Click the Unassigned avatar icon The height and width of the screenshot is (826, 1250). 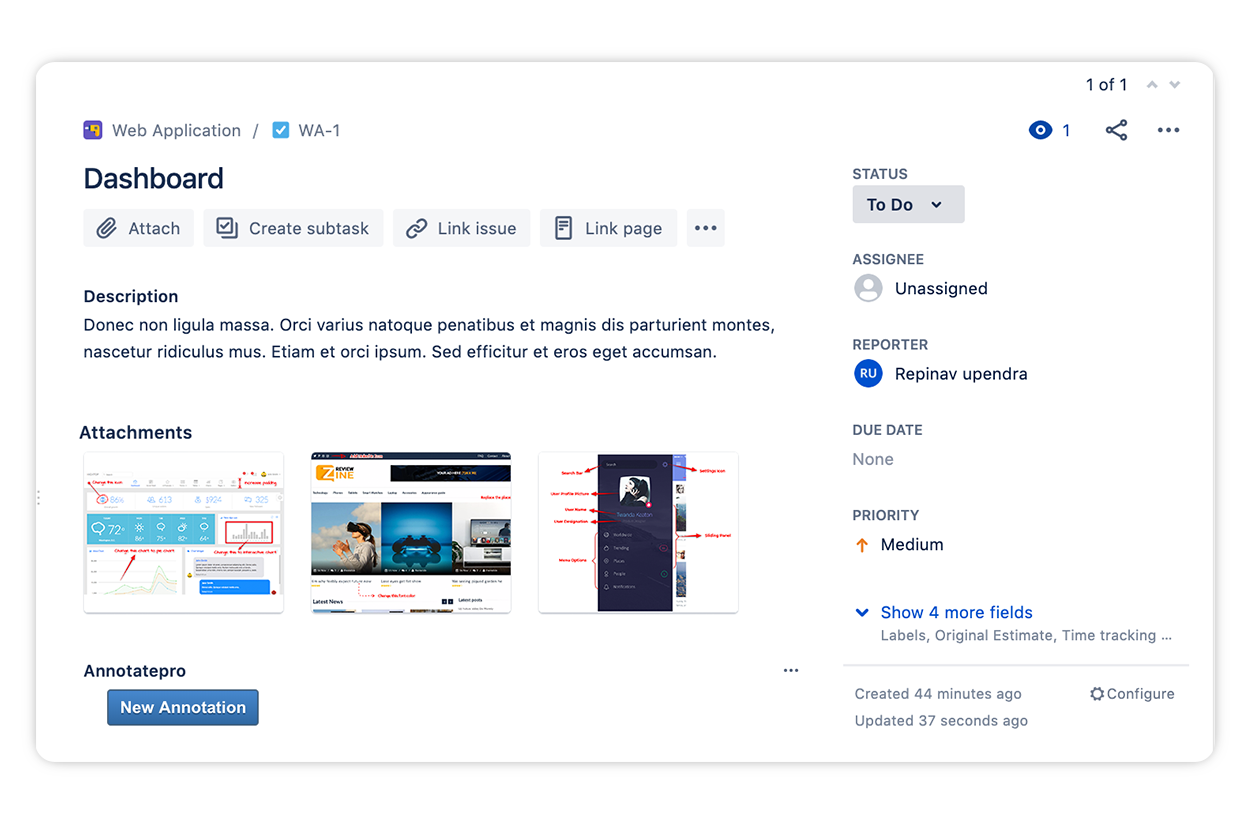868,288
